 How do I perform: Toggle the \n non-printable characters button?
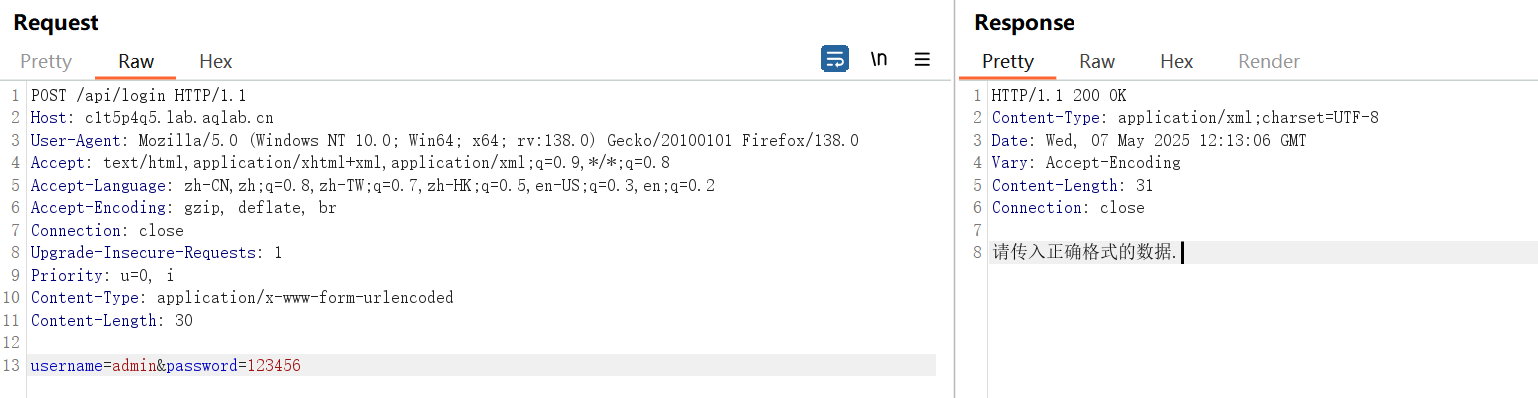click(878, 59)
